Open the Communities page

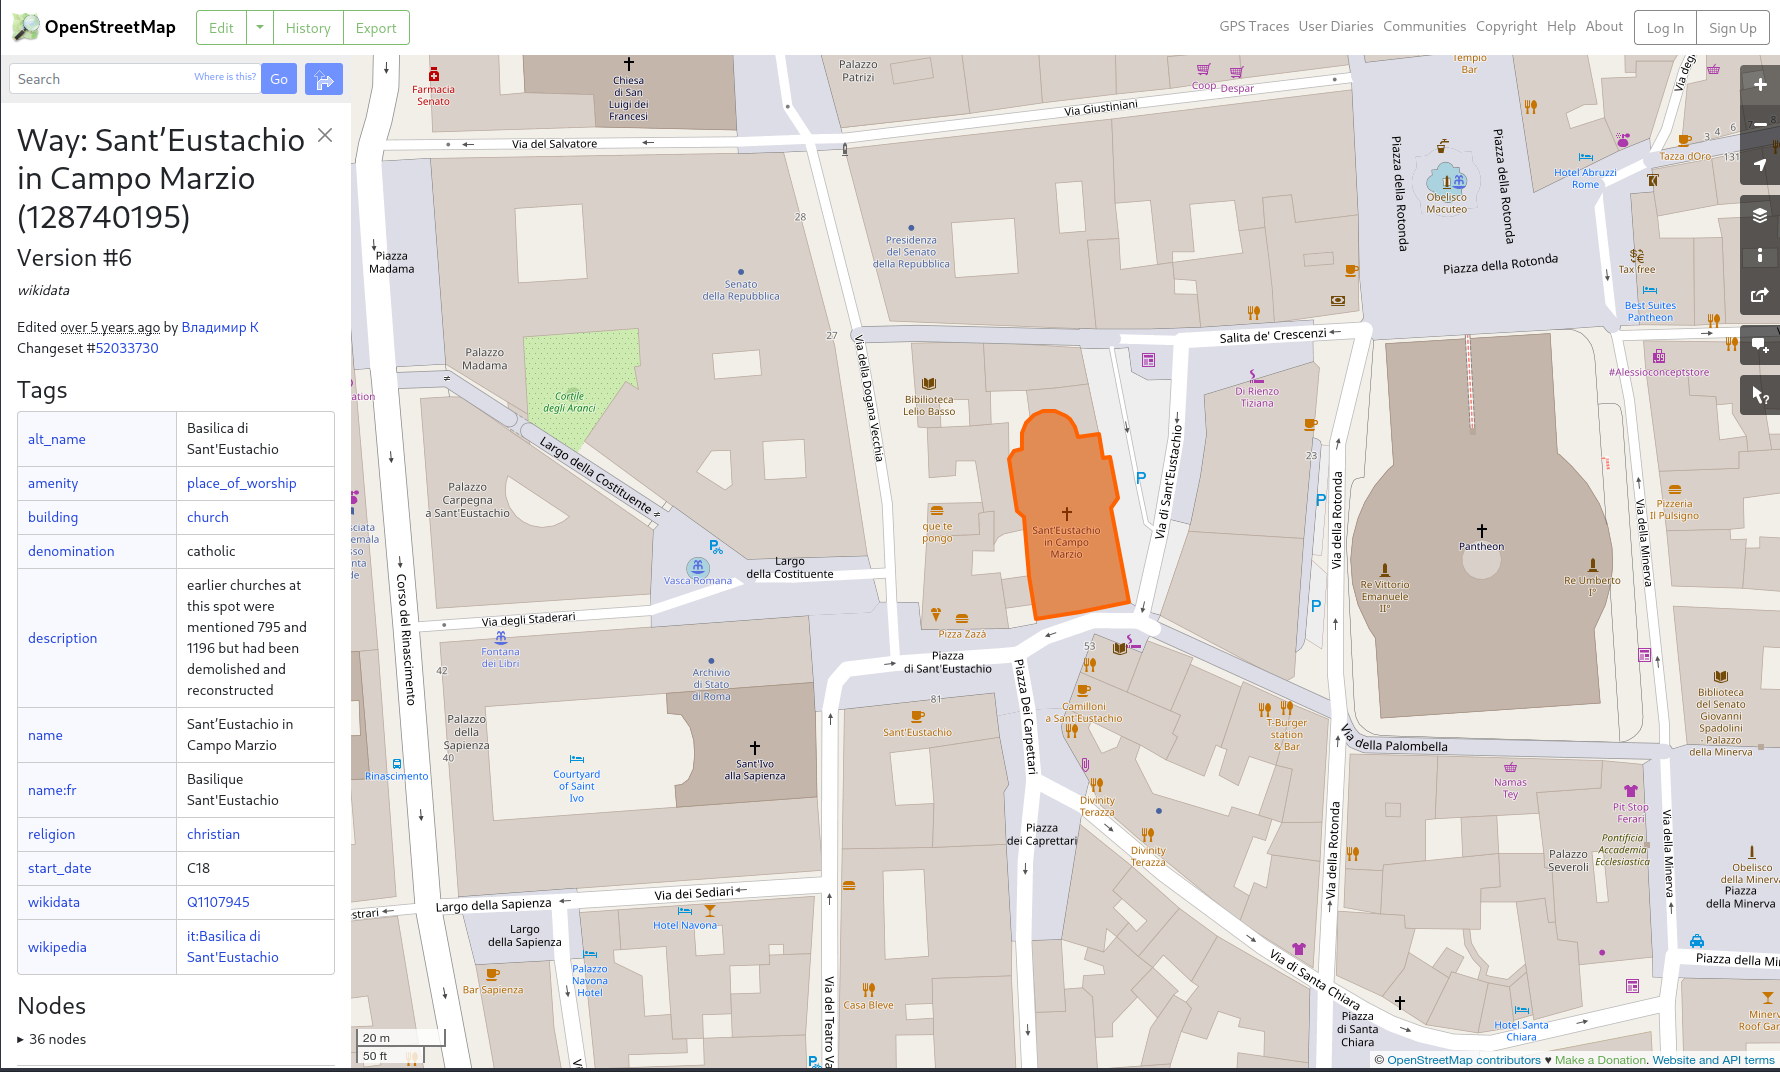[x=1424, y=27]
